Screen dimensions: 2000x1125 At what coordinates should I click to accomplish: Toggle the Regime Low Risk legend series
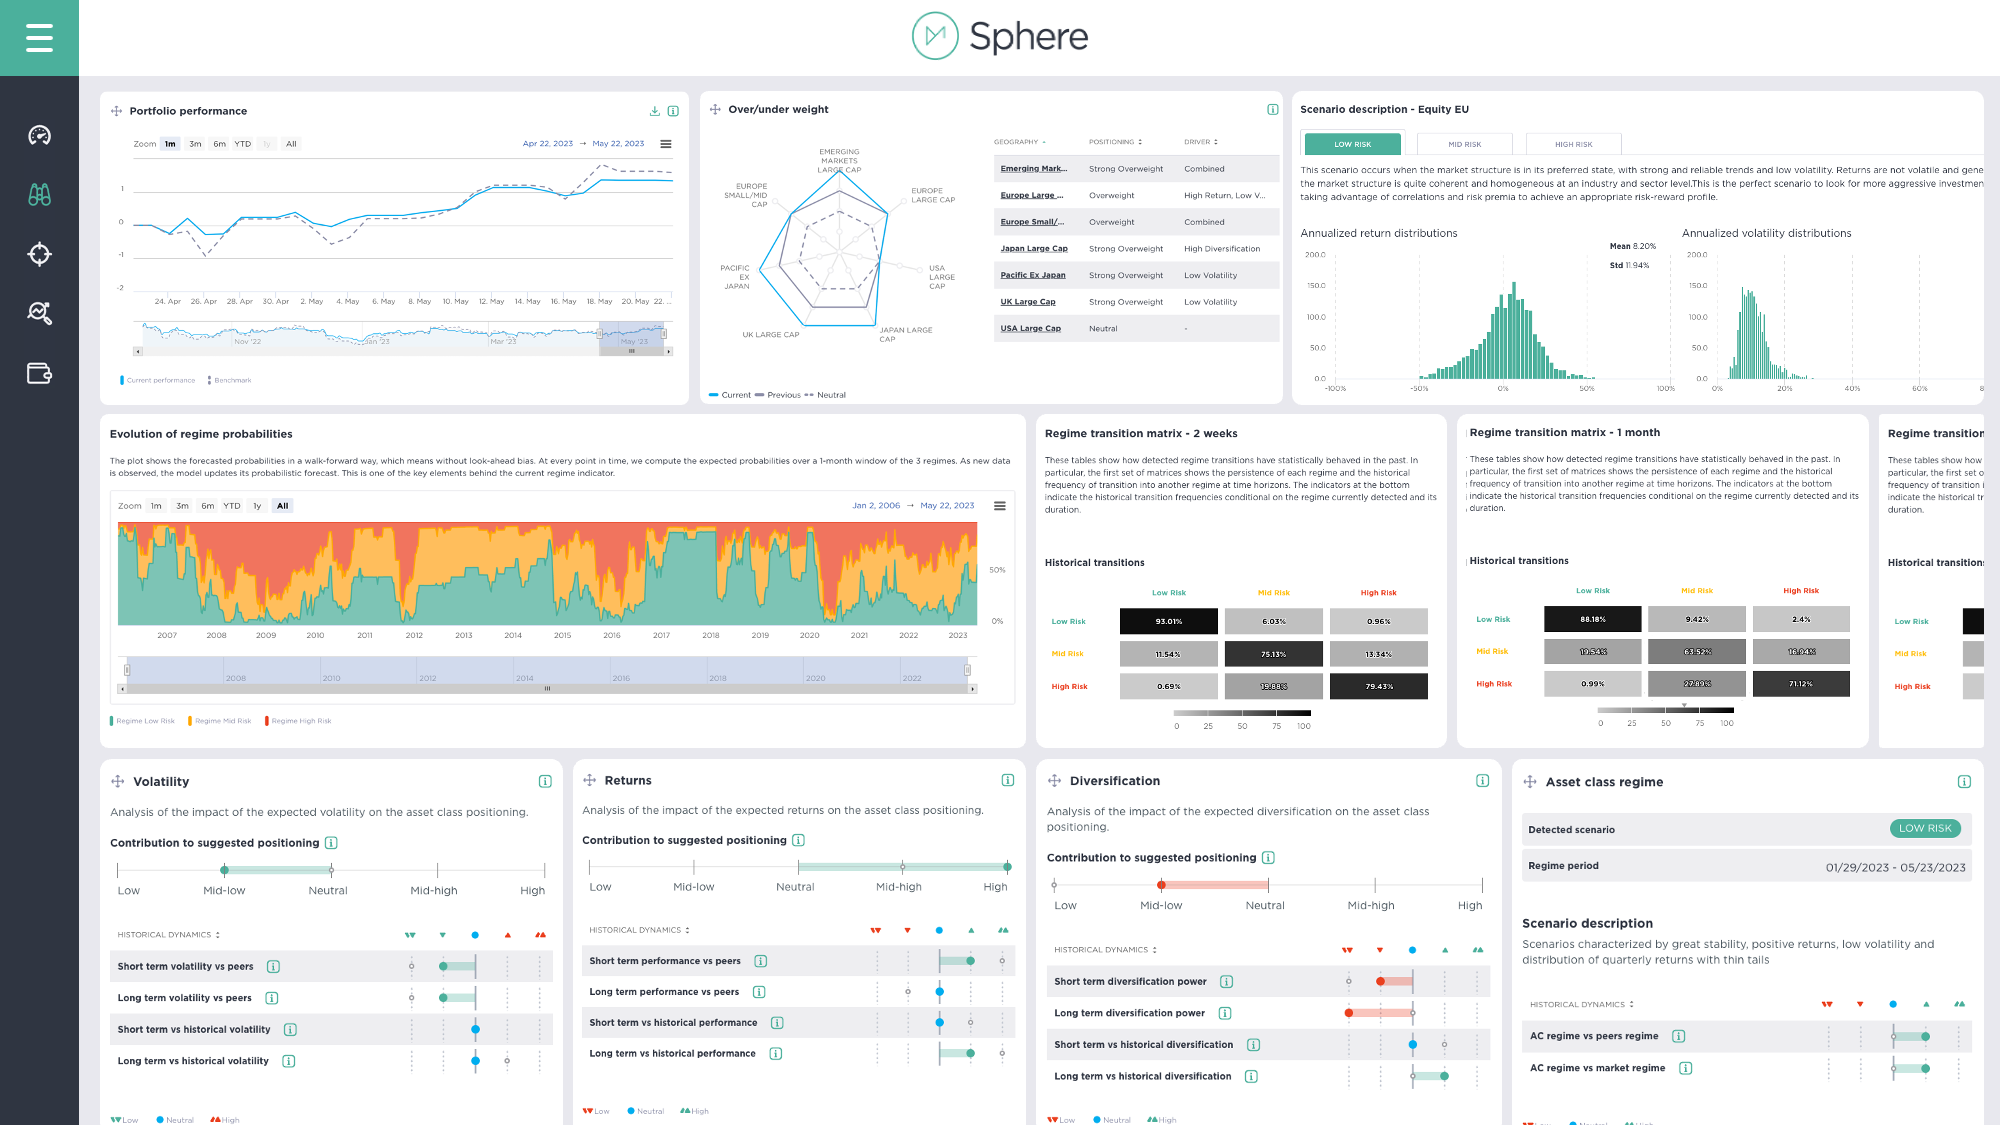pos(144,721)
